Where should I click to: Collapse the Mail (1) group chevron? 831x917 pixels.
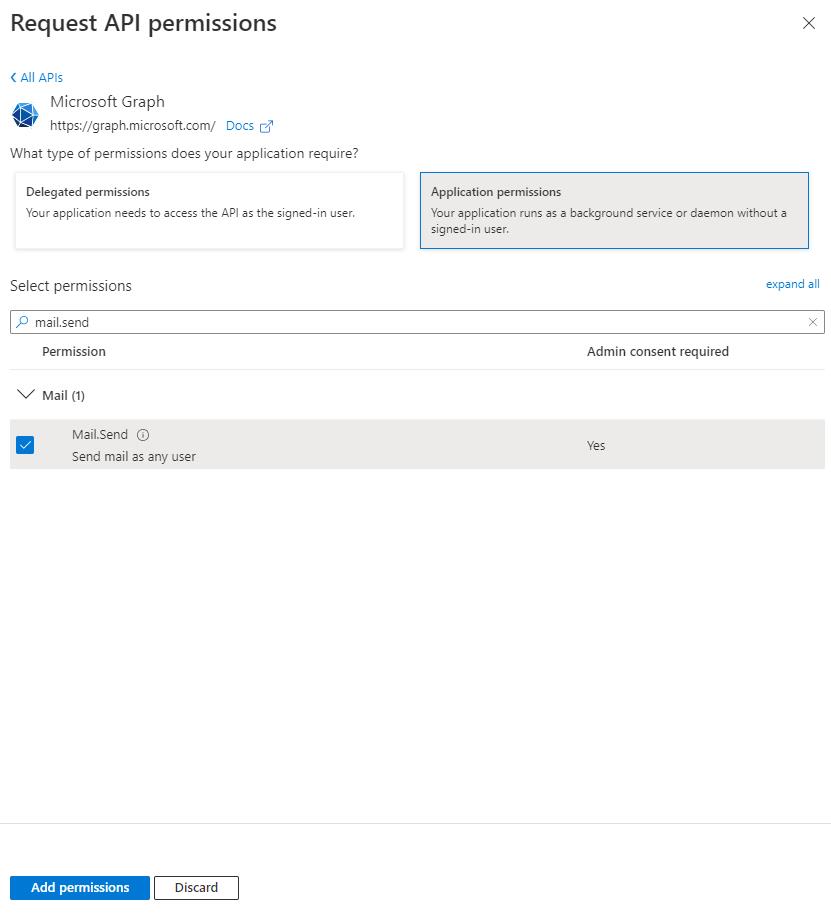[x=25, y=395]
